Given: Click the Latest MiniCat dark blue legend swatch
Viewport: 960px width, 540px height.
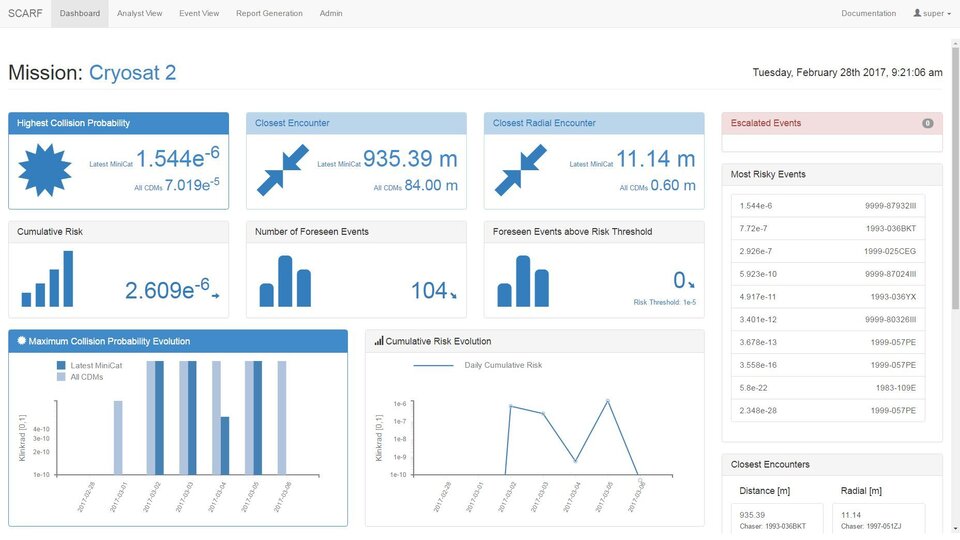Looking at the screenshot, I should click(61, 366).
